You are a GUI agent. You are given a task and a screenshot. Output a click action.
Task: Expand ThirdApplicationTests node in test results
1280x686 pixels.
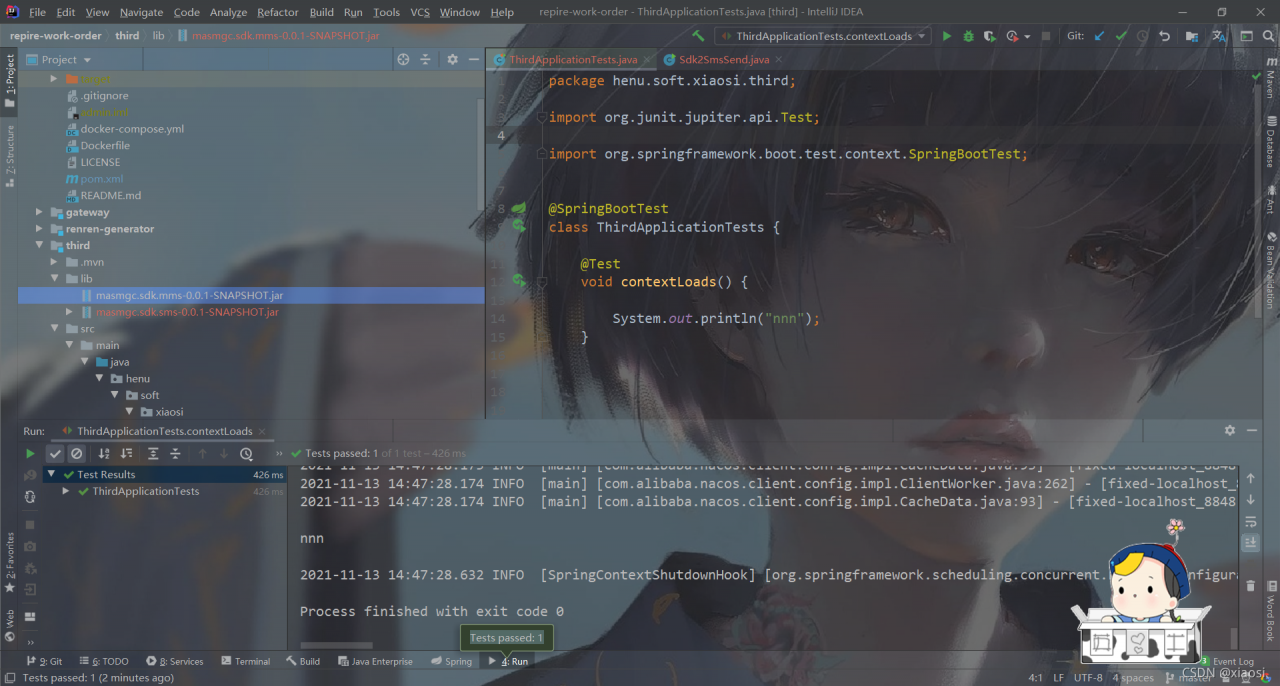[66, 492]
